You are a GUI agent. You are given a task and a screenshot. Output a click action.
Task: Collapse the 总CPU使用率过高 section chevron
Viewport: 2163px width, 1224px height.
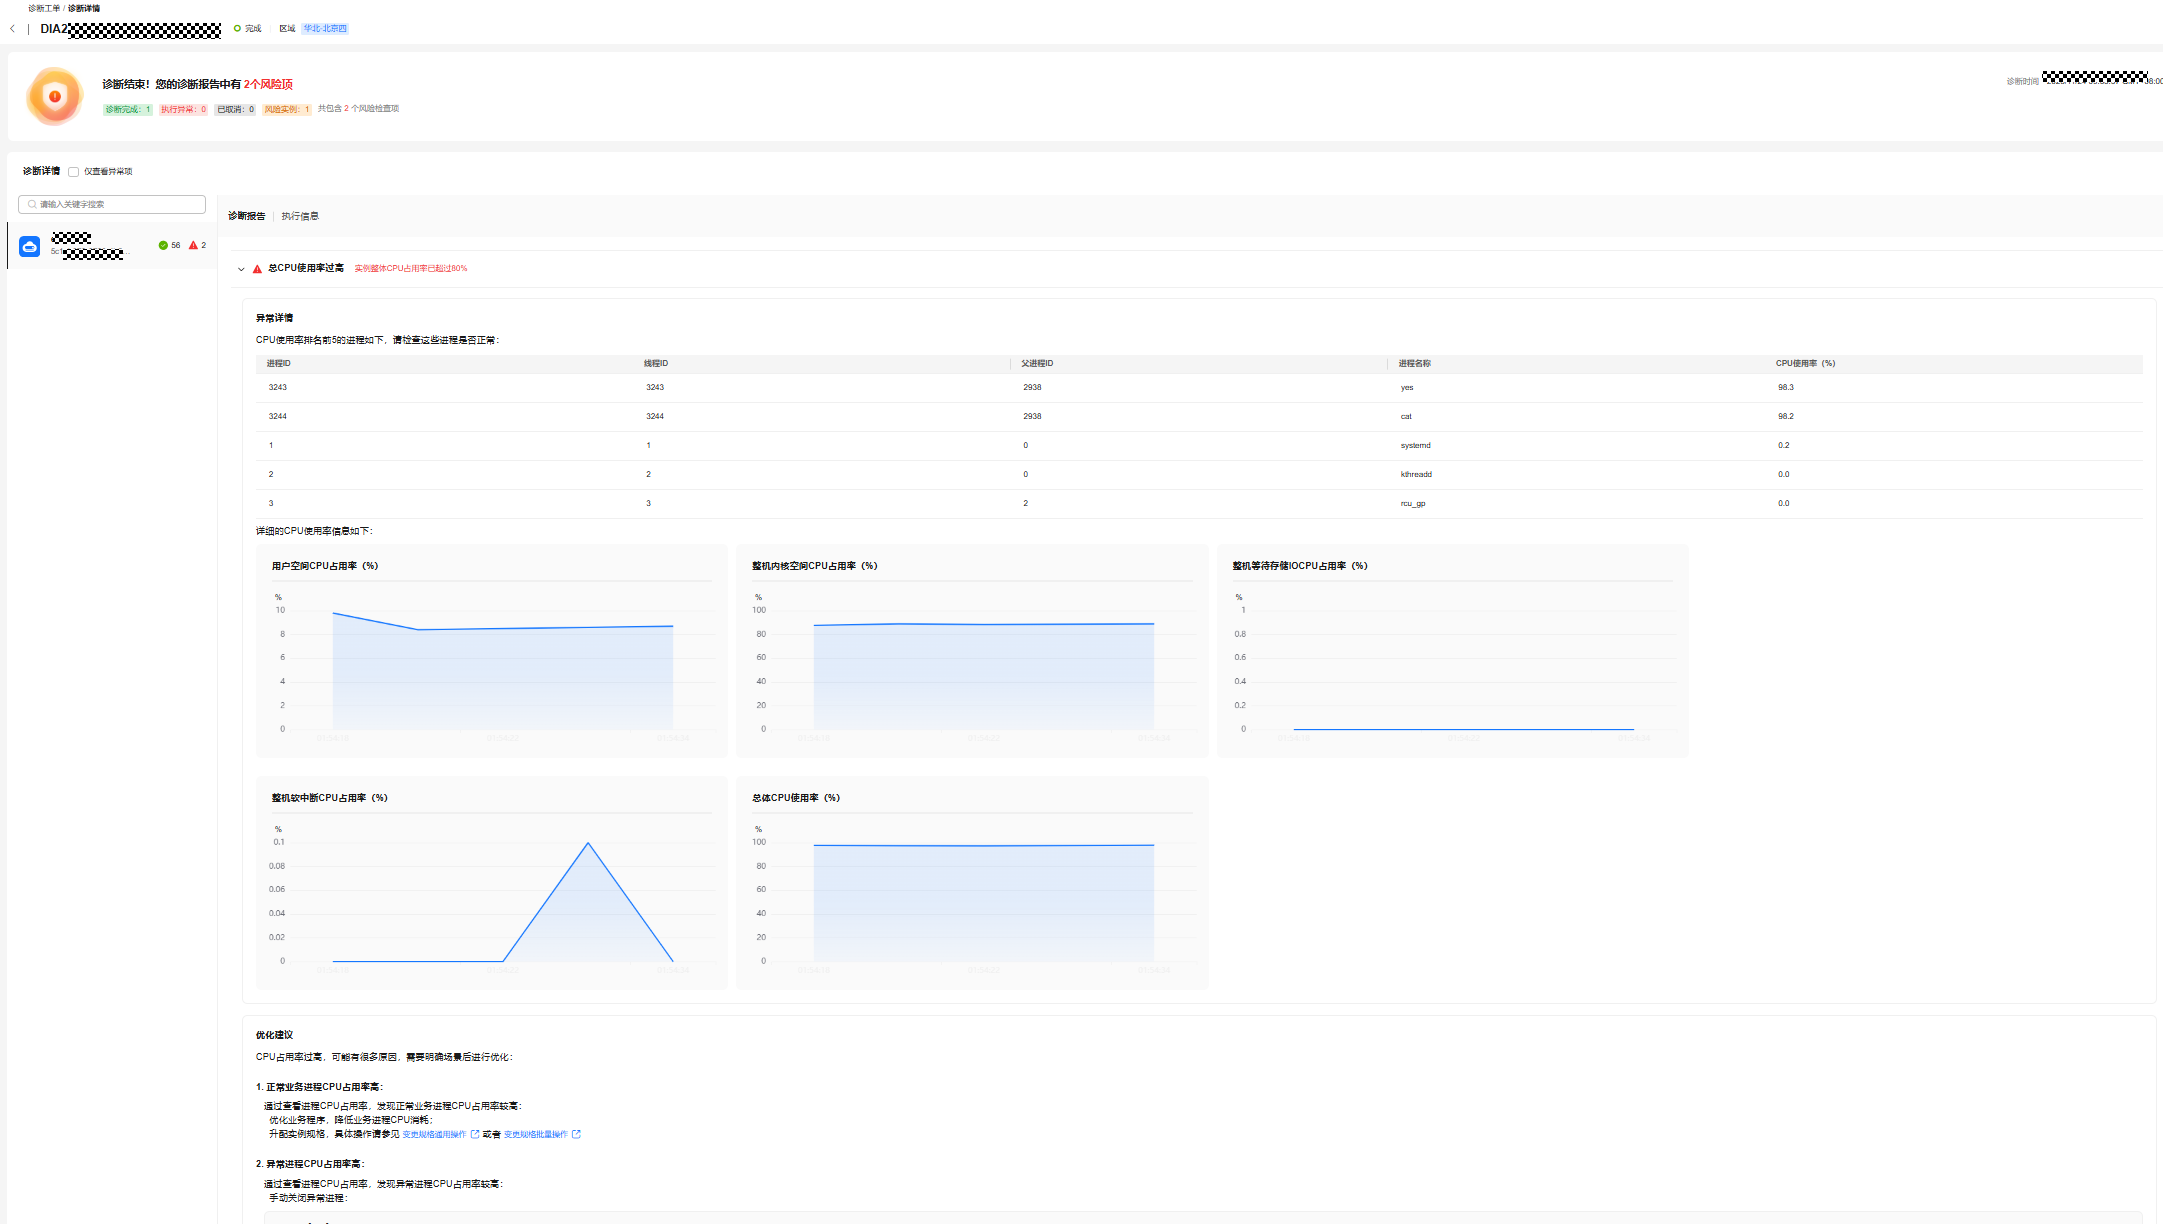pos(241,269)
